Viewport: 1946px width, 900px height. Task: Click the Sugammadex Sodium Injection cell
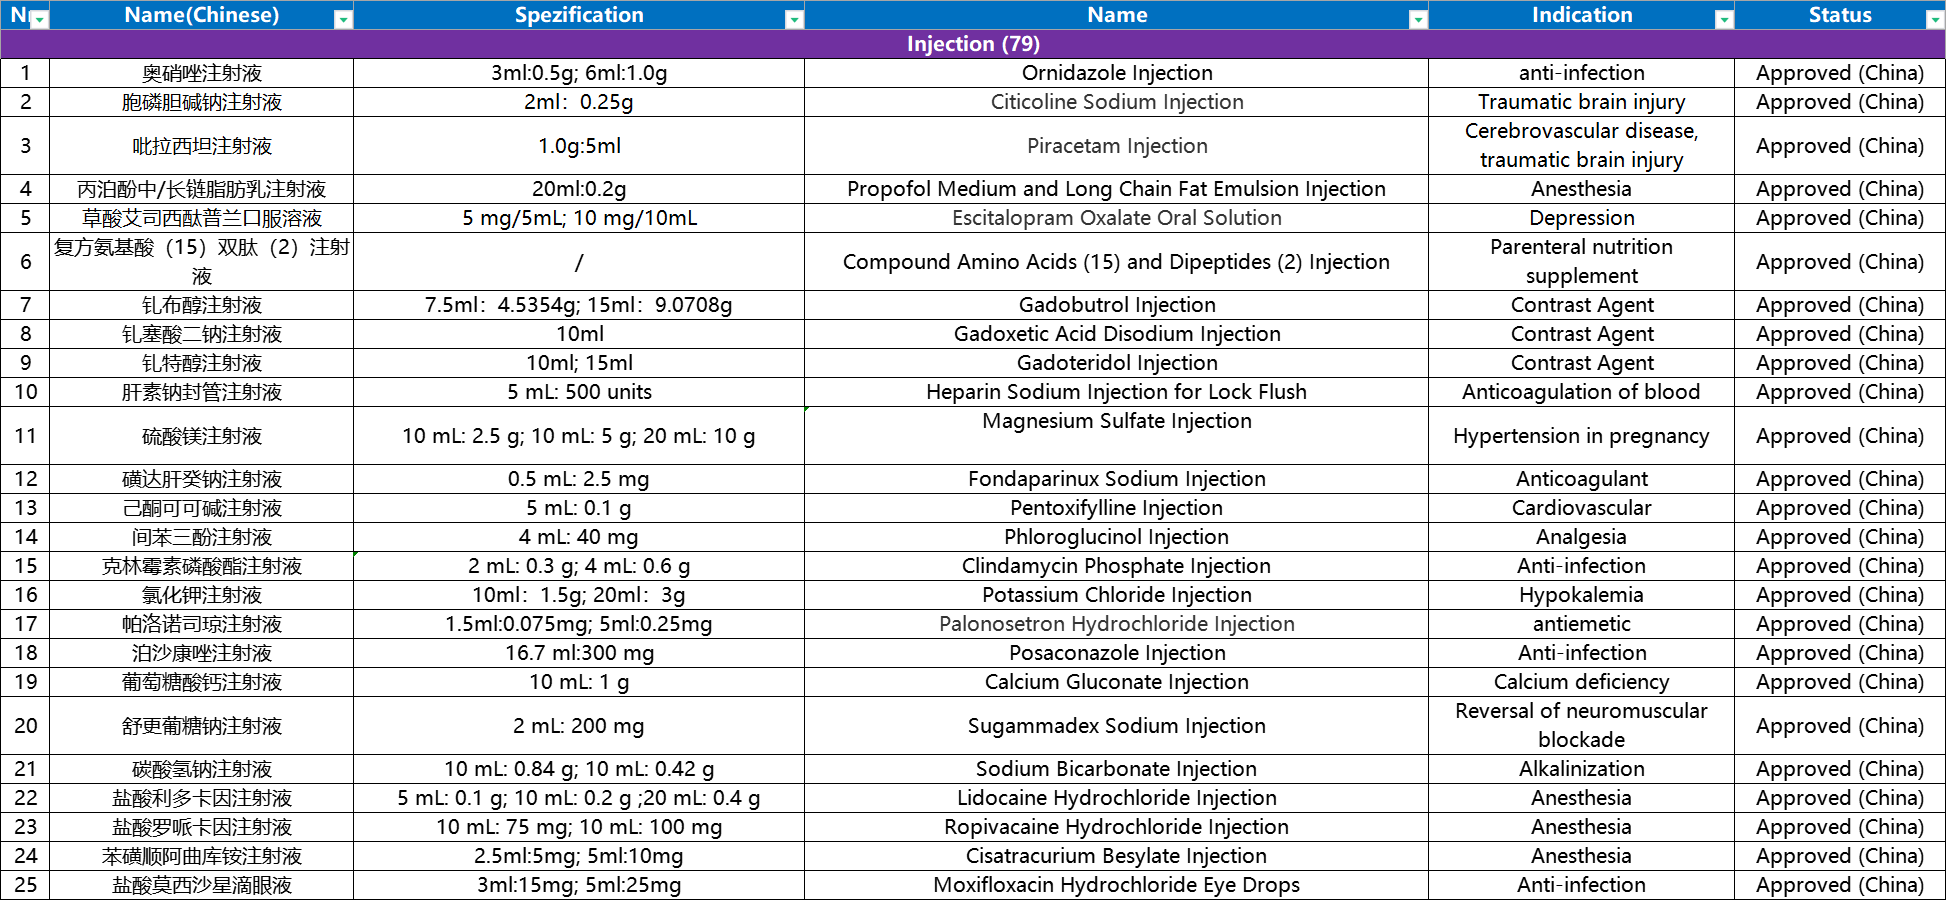click(1116, 726)
